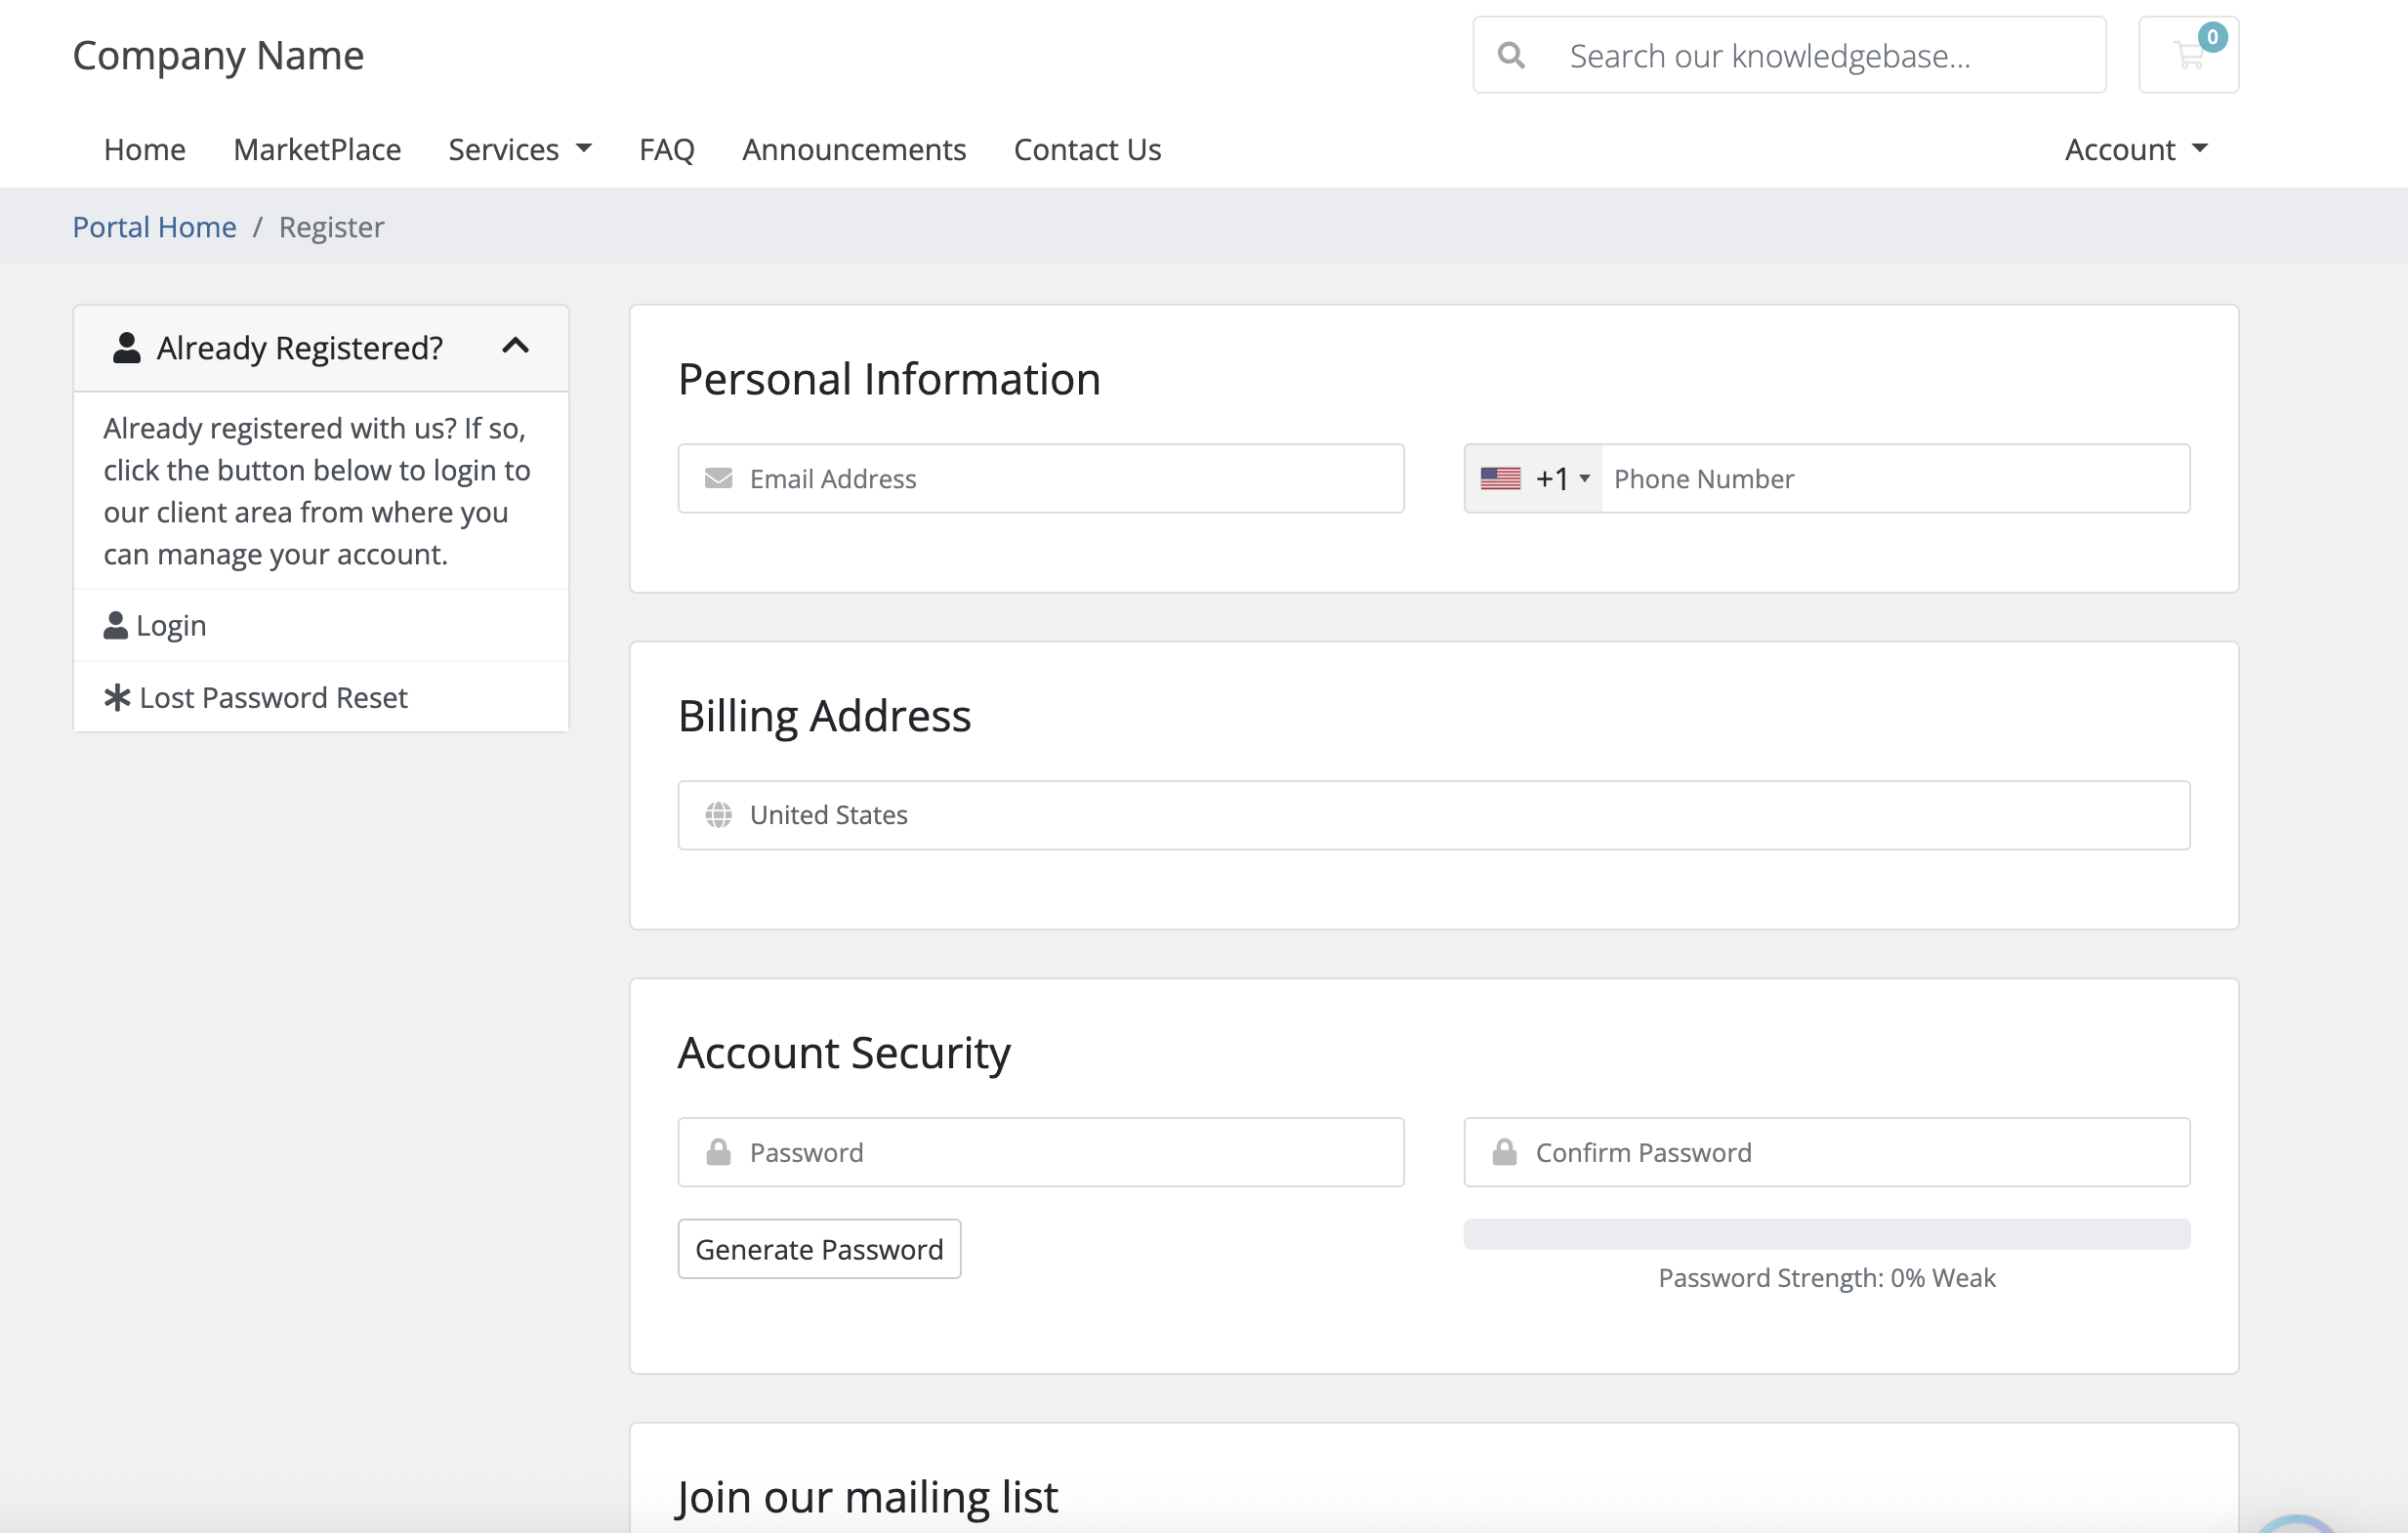
Task: Click the lock icon in Confirm Password field
Action: pyautogui.click(x=1504, y=1152)
